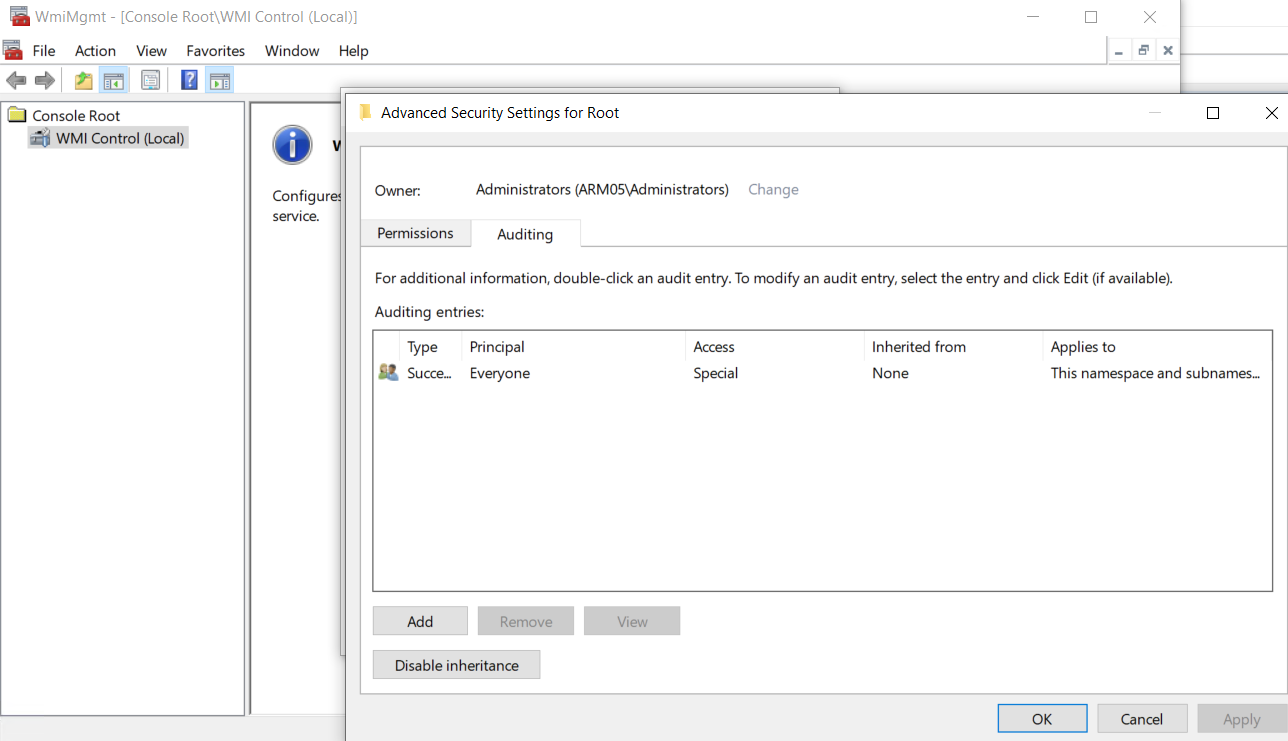Open the Action menu
This screenshot has width=1288, height=741.
pyautogui.click(x=96, y=51)
